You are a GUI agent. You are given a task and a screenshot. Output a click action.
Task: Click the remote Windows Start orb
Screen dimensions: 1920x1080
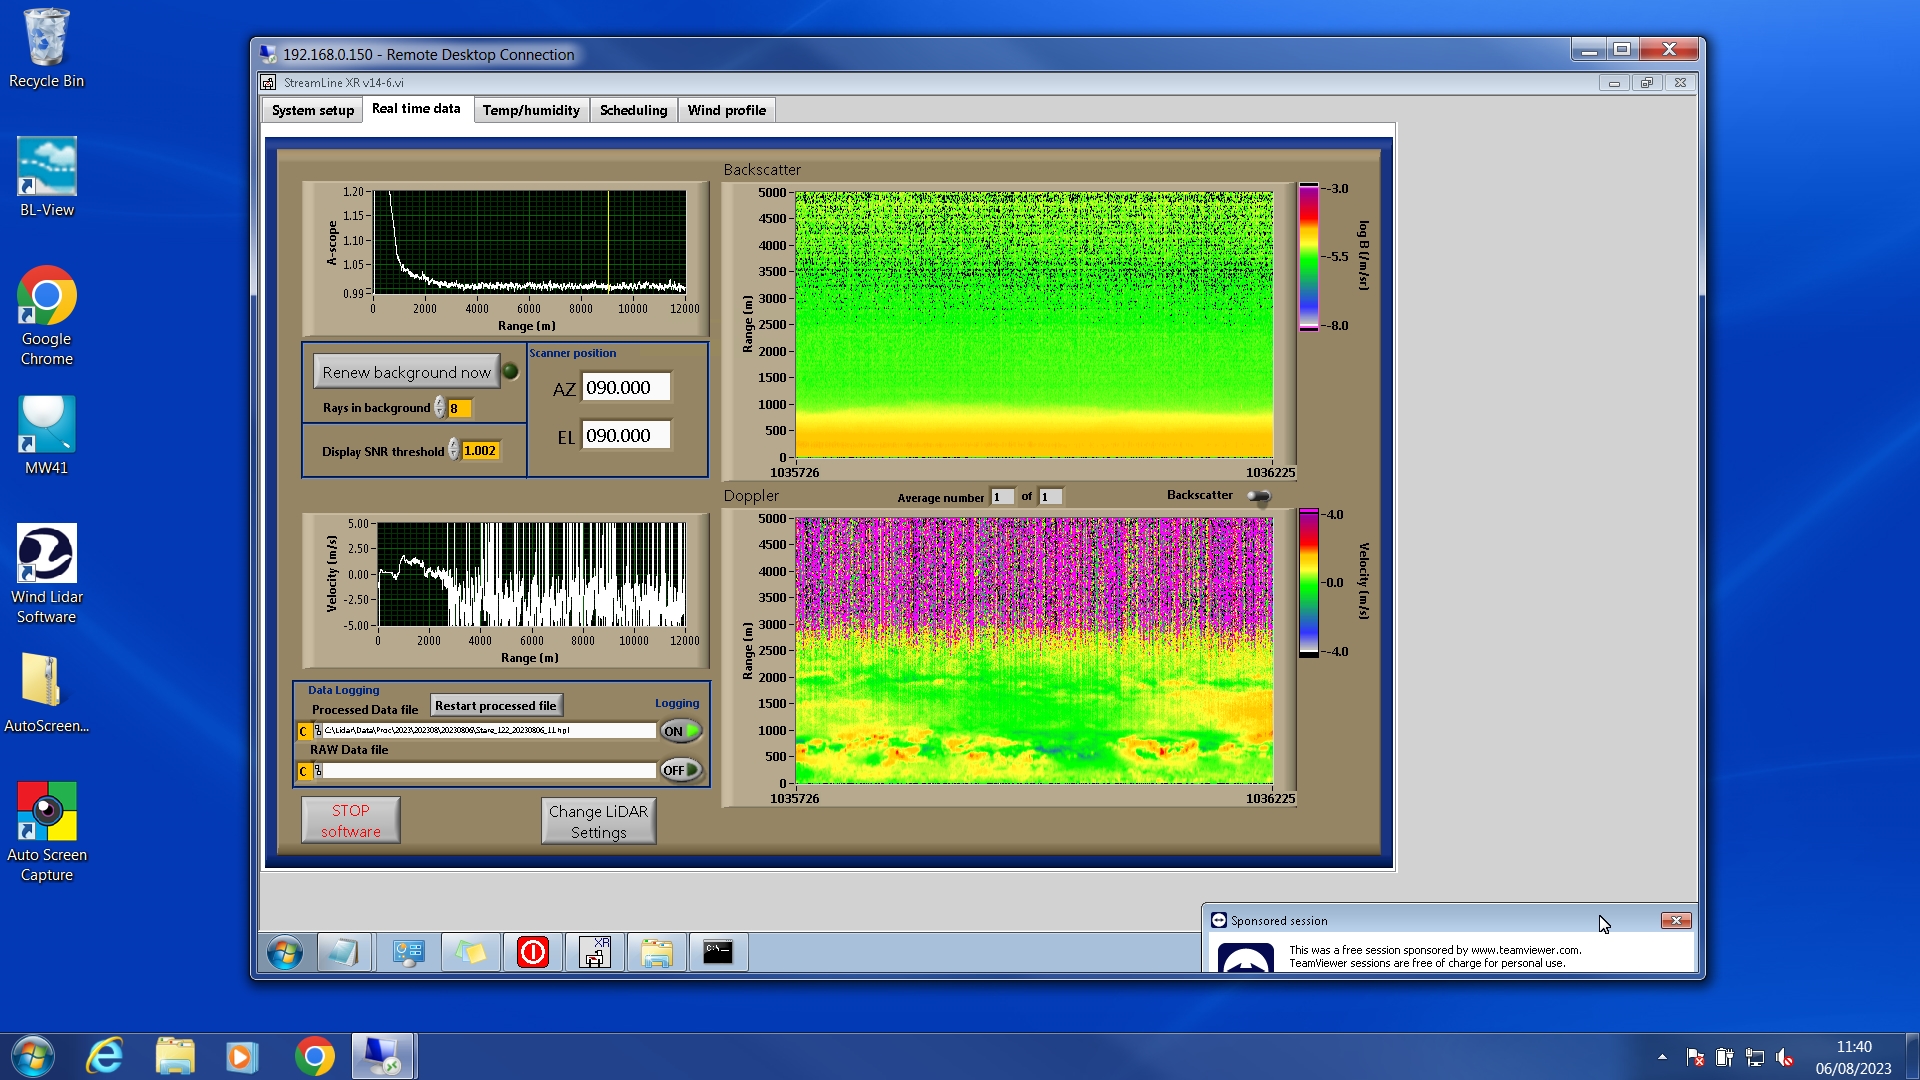pyautogui.click(x=285, y=952)
